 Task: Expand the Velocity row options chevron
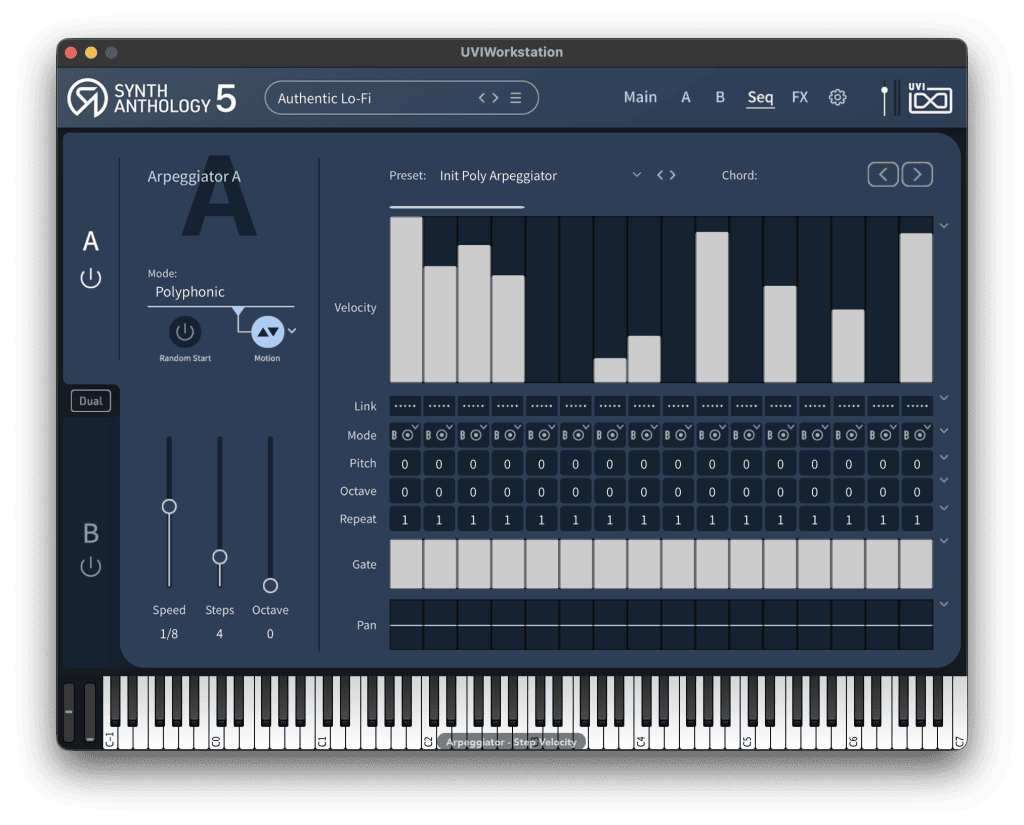pos(944,225)
